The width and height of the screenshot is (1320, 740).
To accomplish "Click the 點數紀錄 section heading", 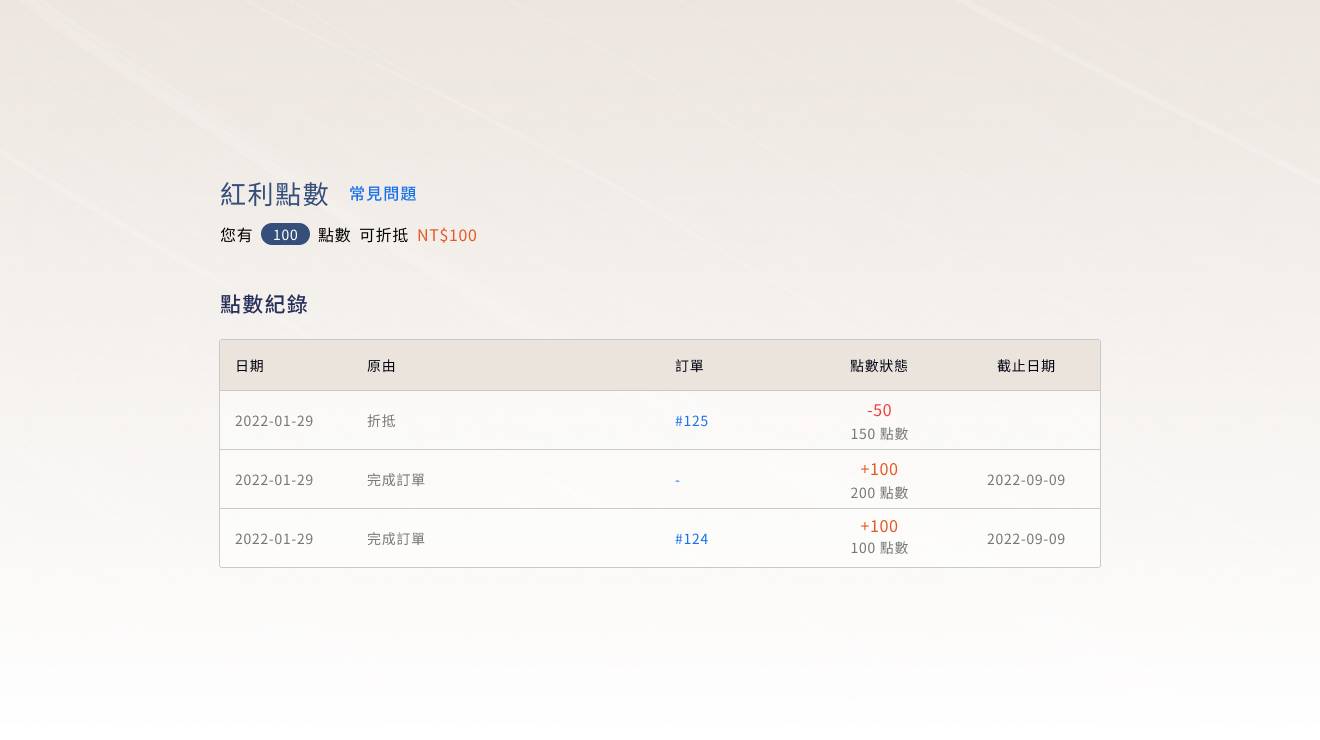I will [x=264, y=304].
